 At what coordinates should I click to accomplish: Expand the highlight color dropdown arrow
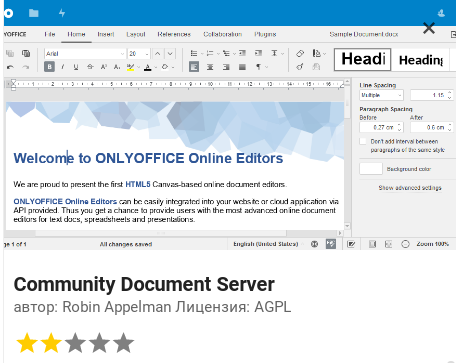(138, 67)
